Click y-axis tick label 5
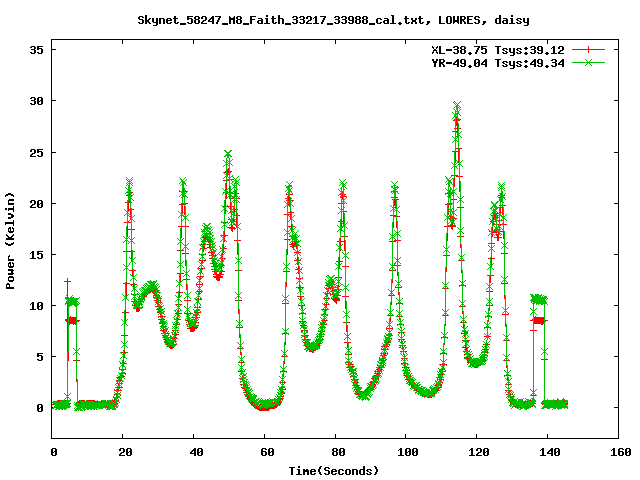The width and height of the screenshot is (640, 480). coord(40,357)
